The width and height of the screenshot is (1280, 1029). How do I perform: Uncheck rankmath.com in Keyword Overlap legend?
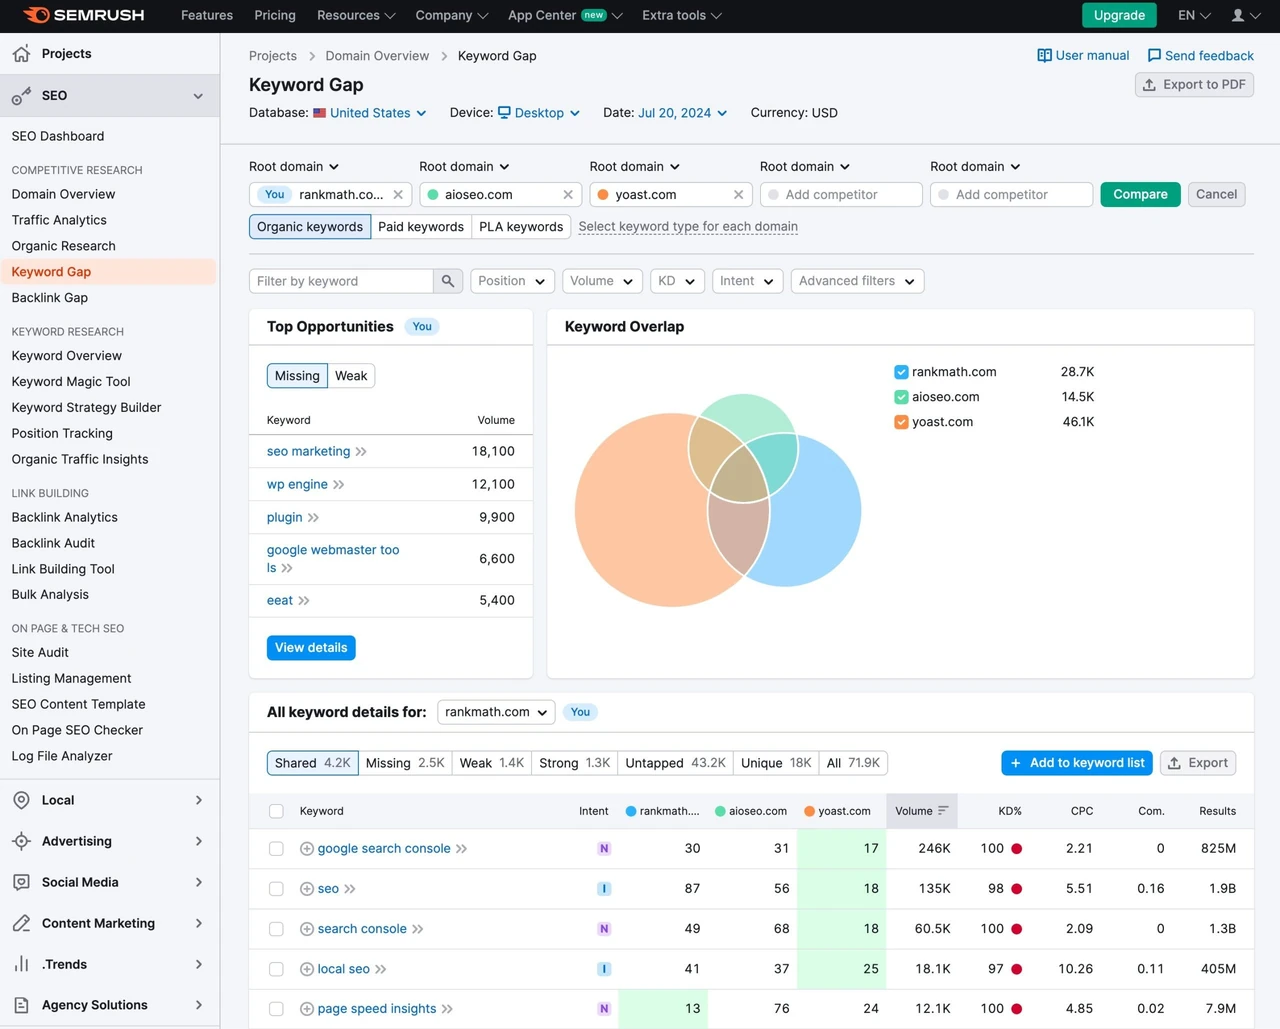click(901, 372)
